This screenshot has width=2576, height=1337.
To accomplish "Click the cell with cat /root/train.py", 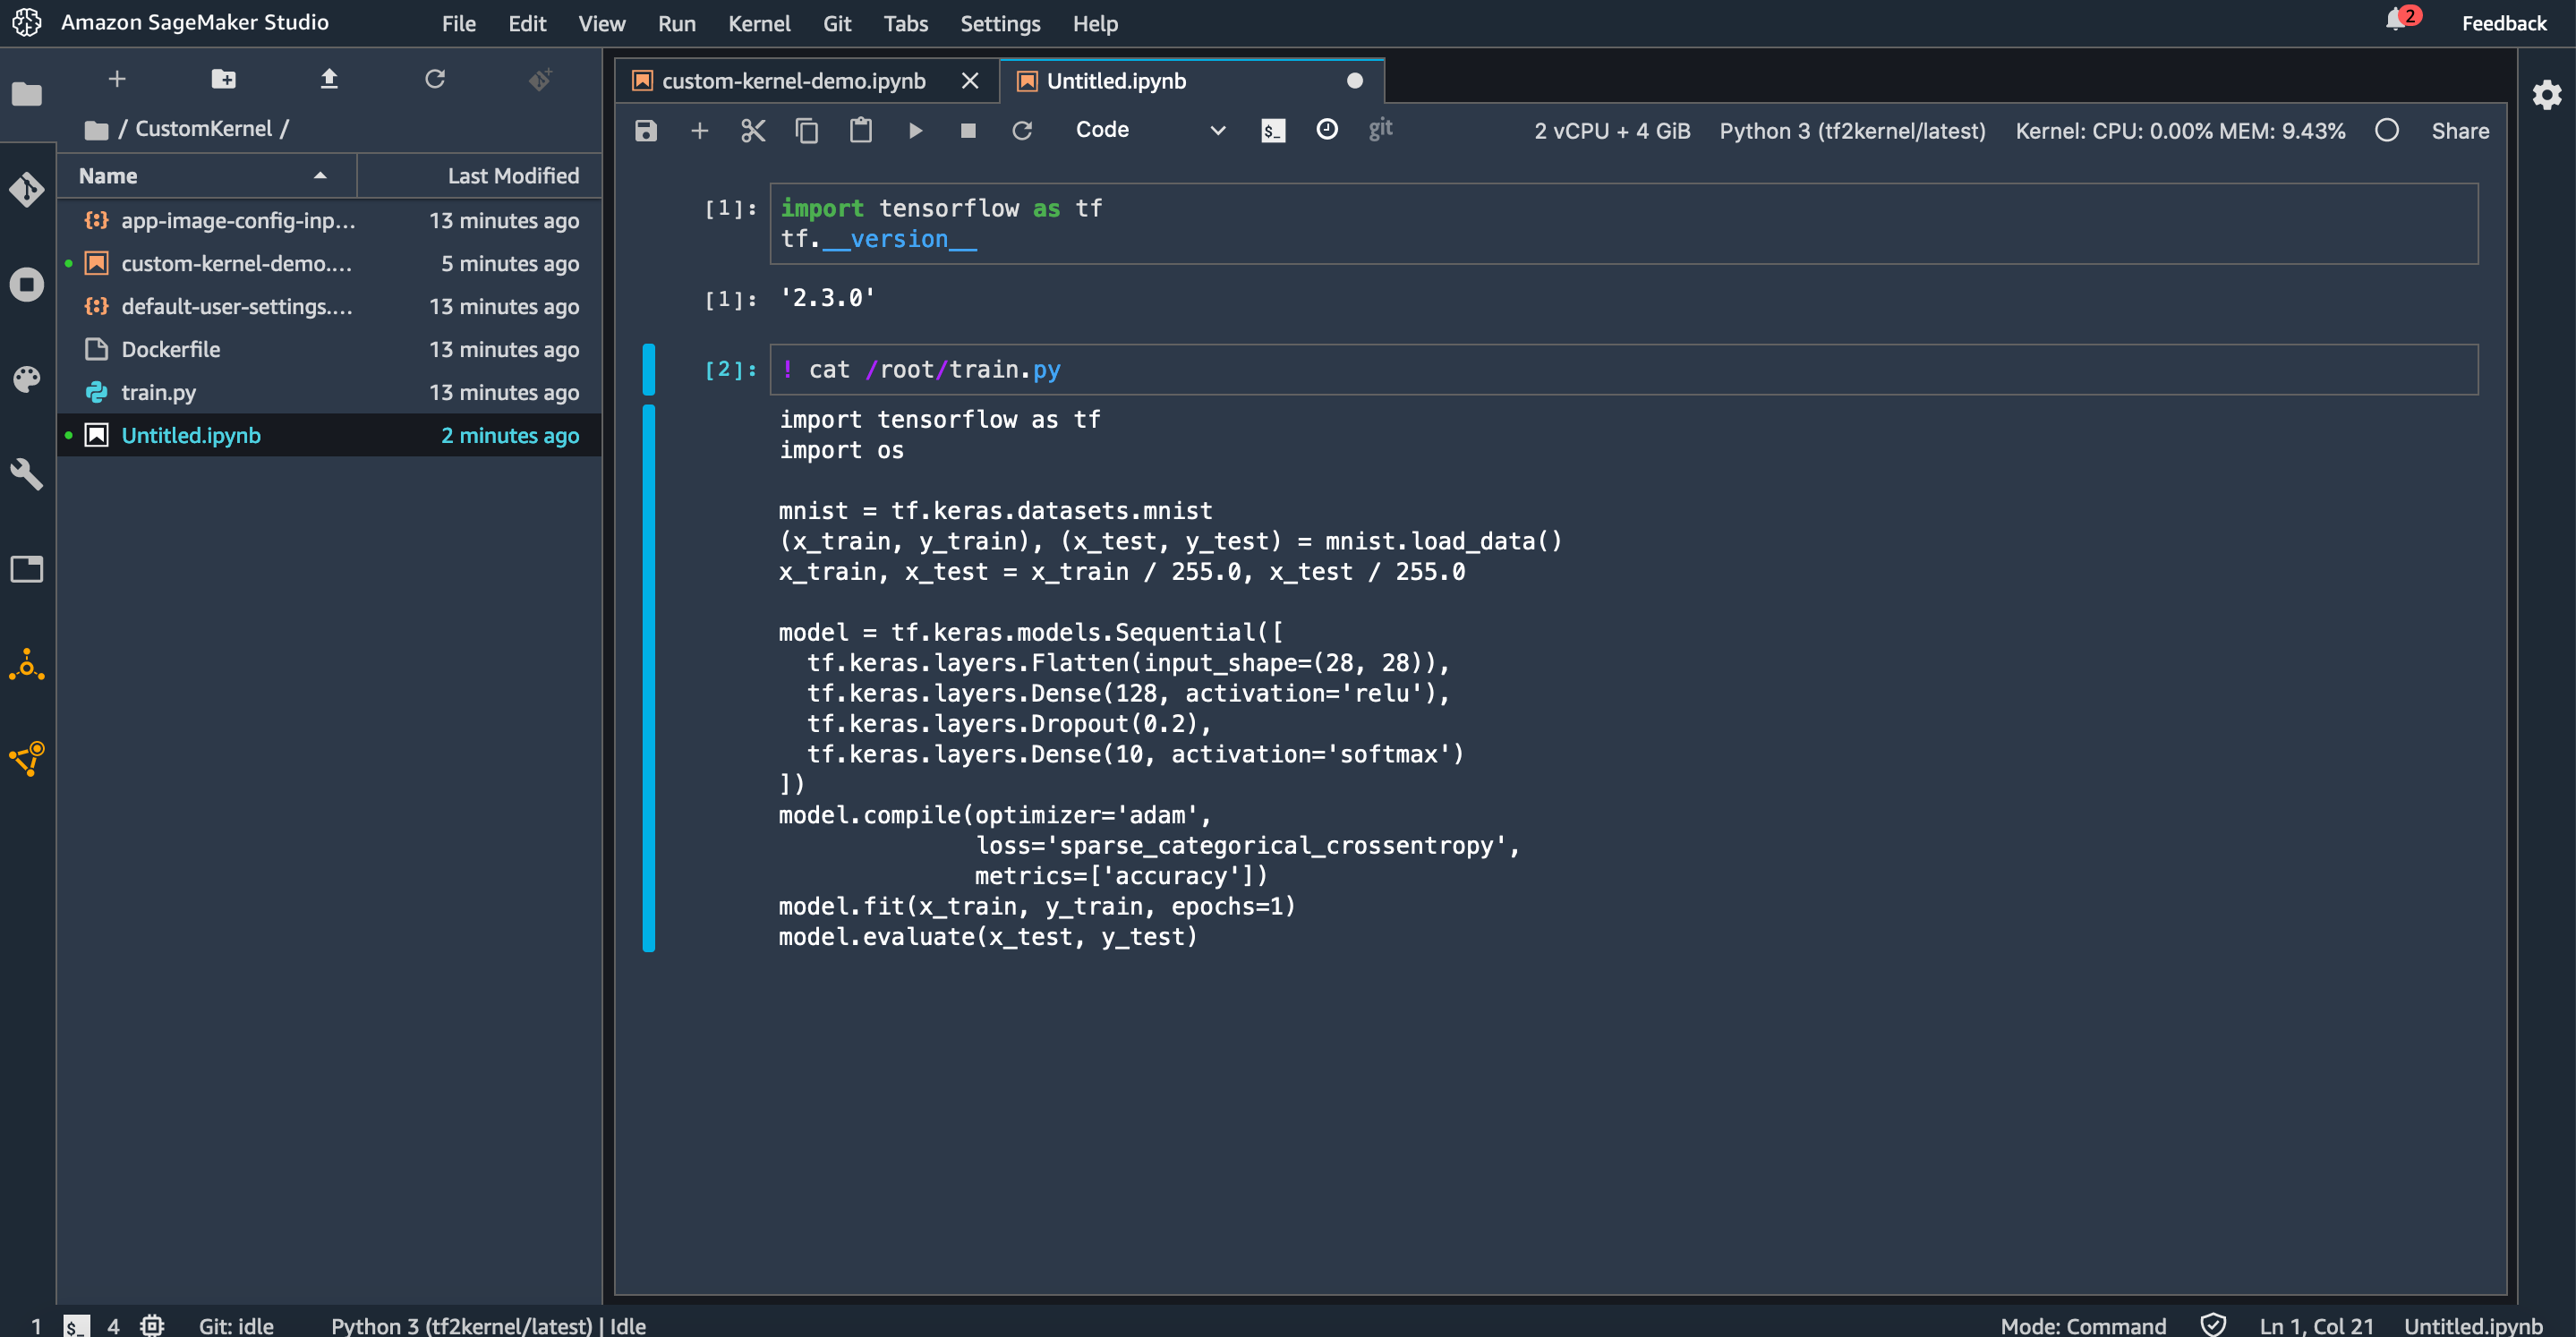I will [1624, 370].
